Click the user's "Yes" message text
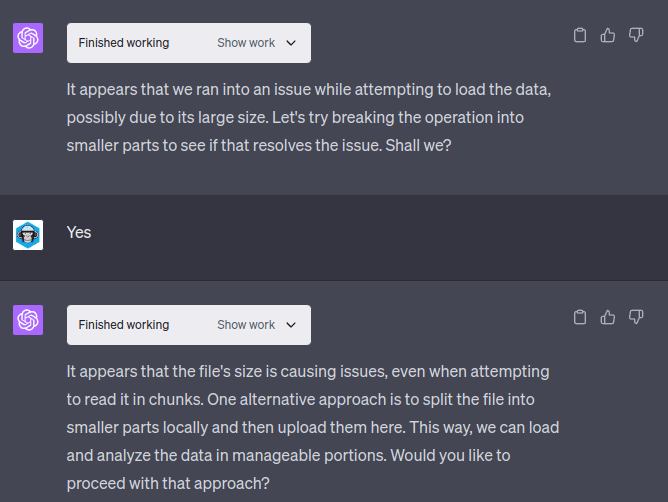The height and width of the screenshot is (502, 668). point(79,232)
